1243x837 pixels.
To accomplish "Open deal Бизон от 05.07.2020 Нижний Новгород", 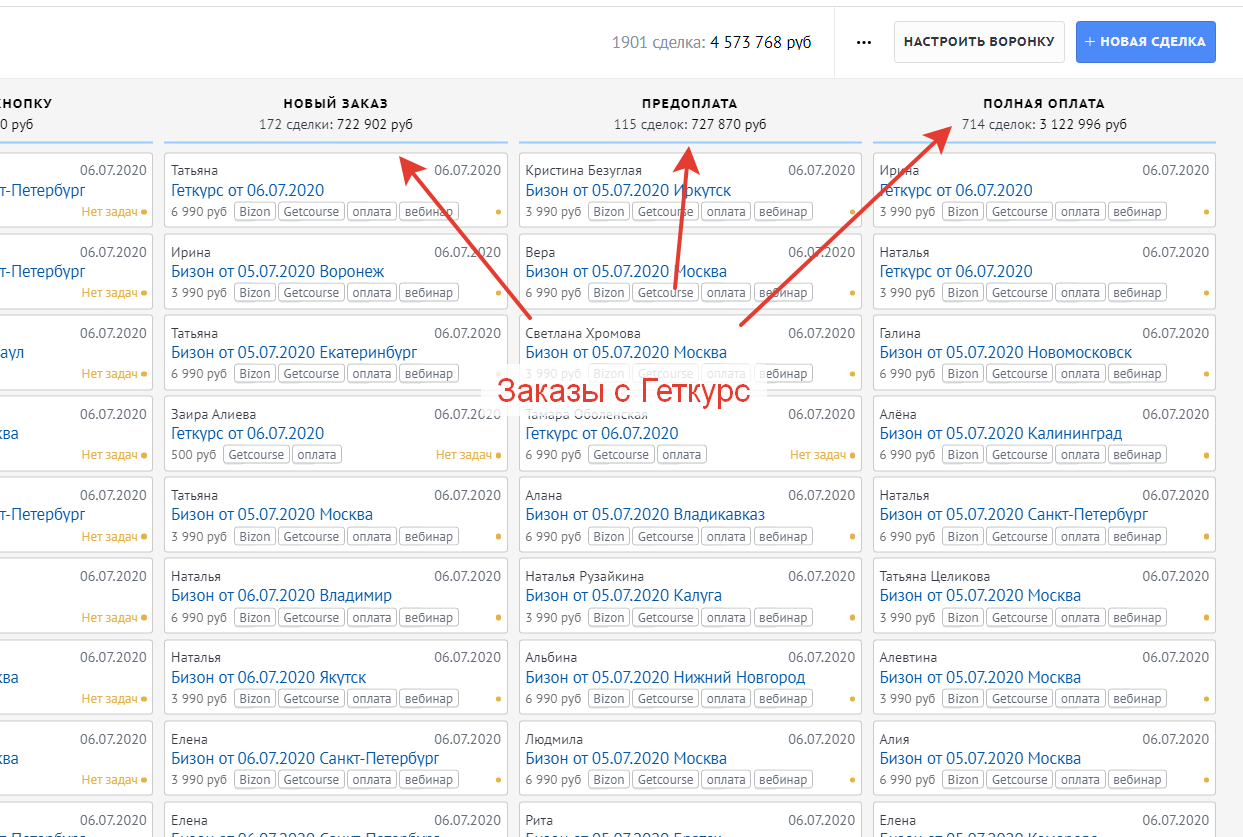I will point(665,677).
